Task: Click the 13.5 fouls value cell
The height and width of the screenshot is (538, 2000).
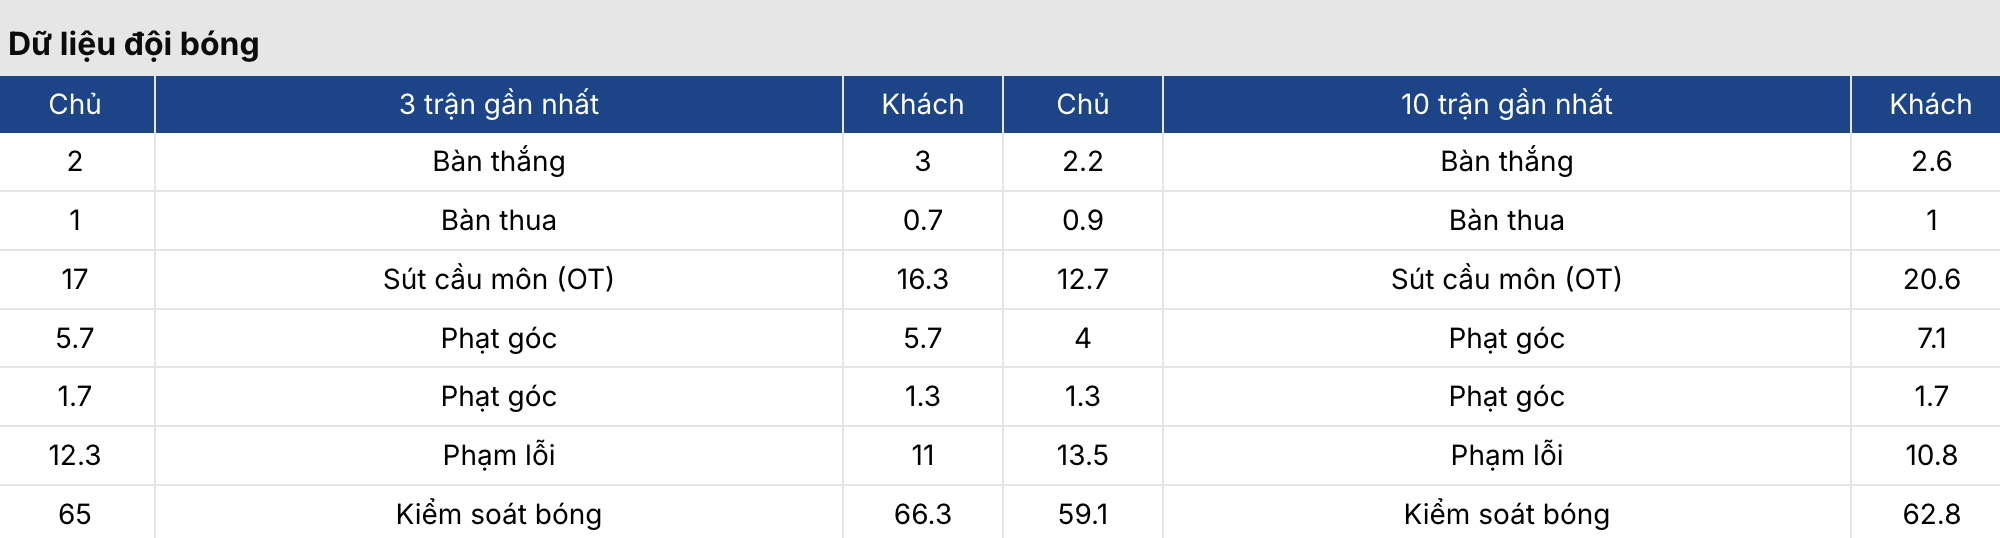Action: [x=1082, y=455]
